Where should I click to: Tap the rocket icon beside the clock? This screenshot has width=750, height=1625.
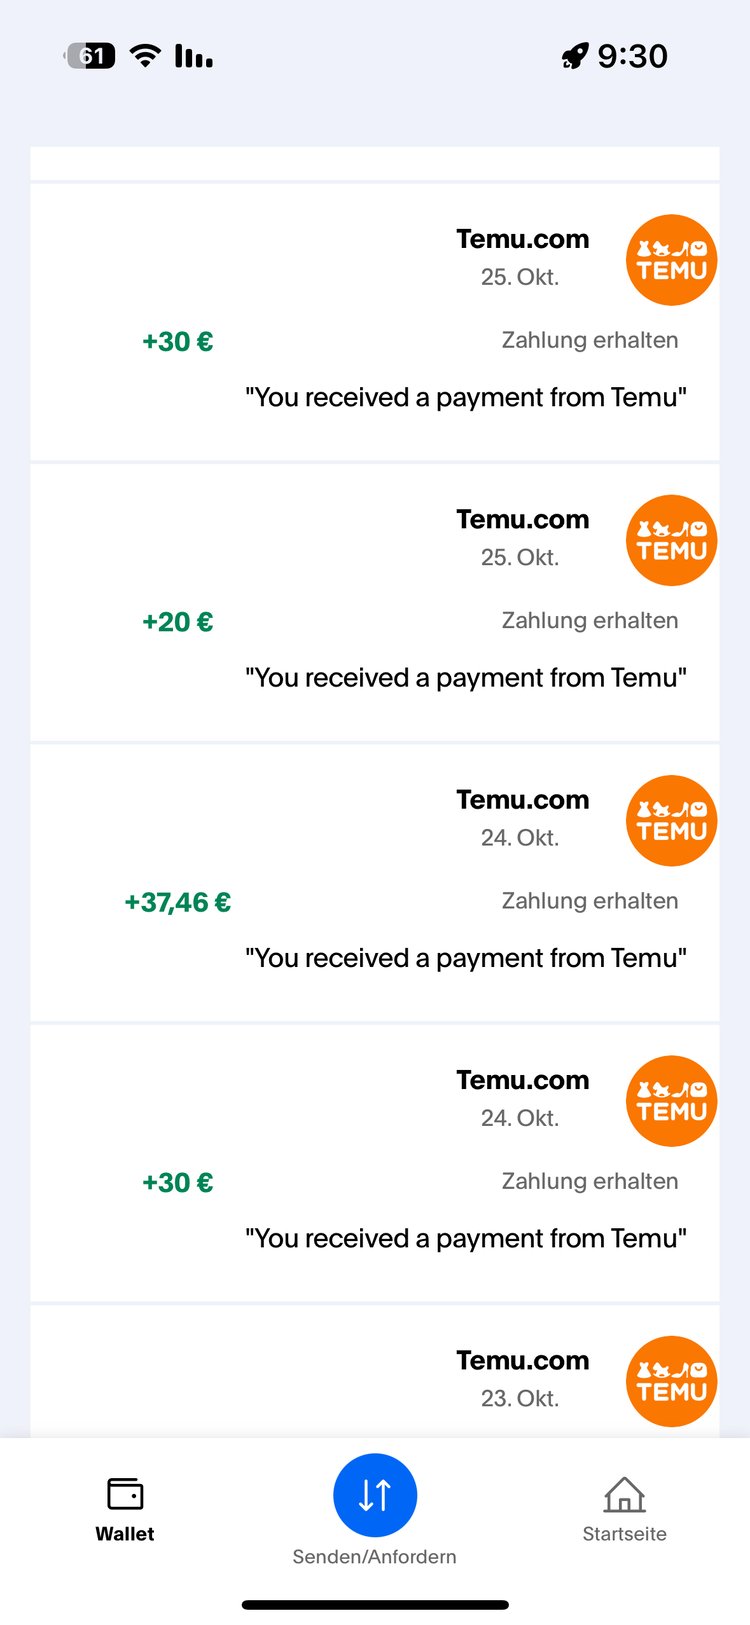tap(575, 57)
